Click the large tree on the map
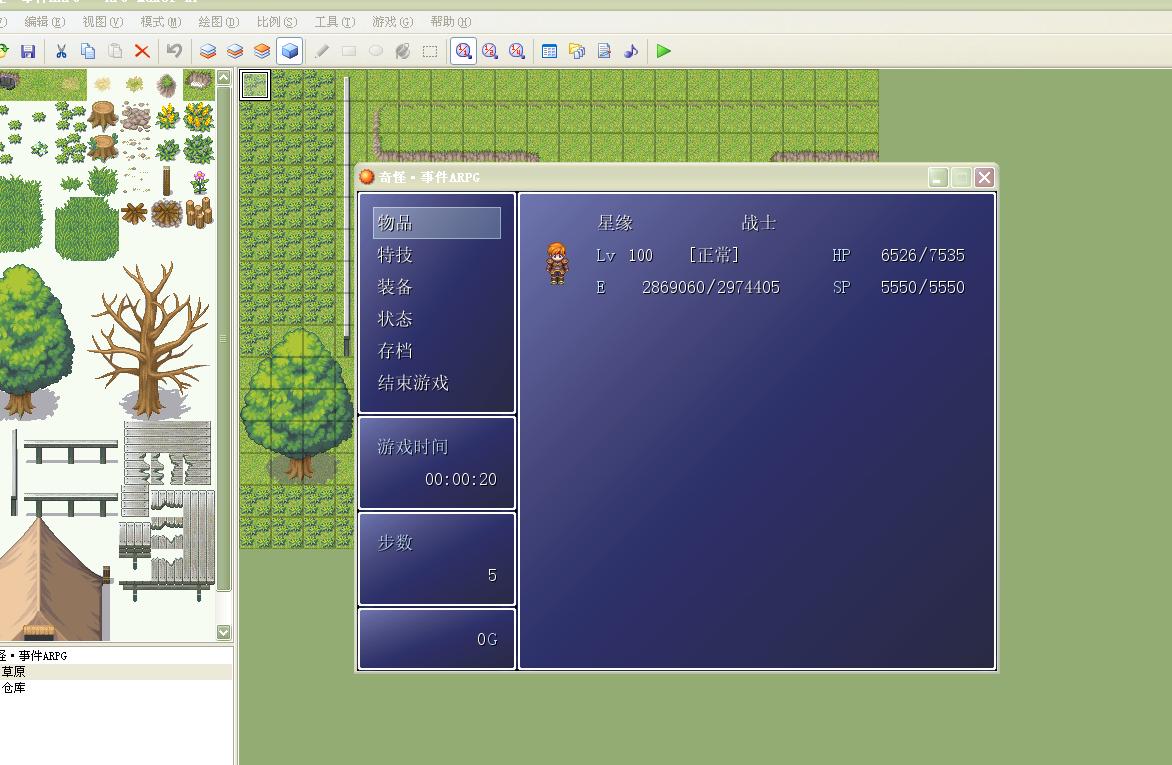Viewport: 1172px width, 765px height. 297,405
